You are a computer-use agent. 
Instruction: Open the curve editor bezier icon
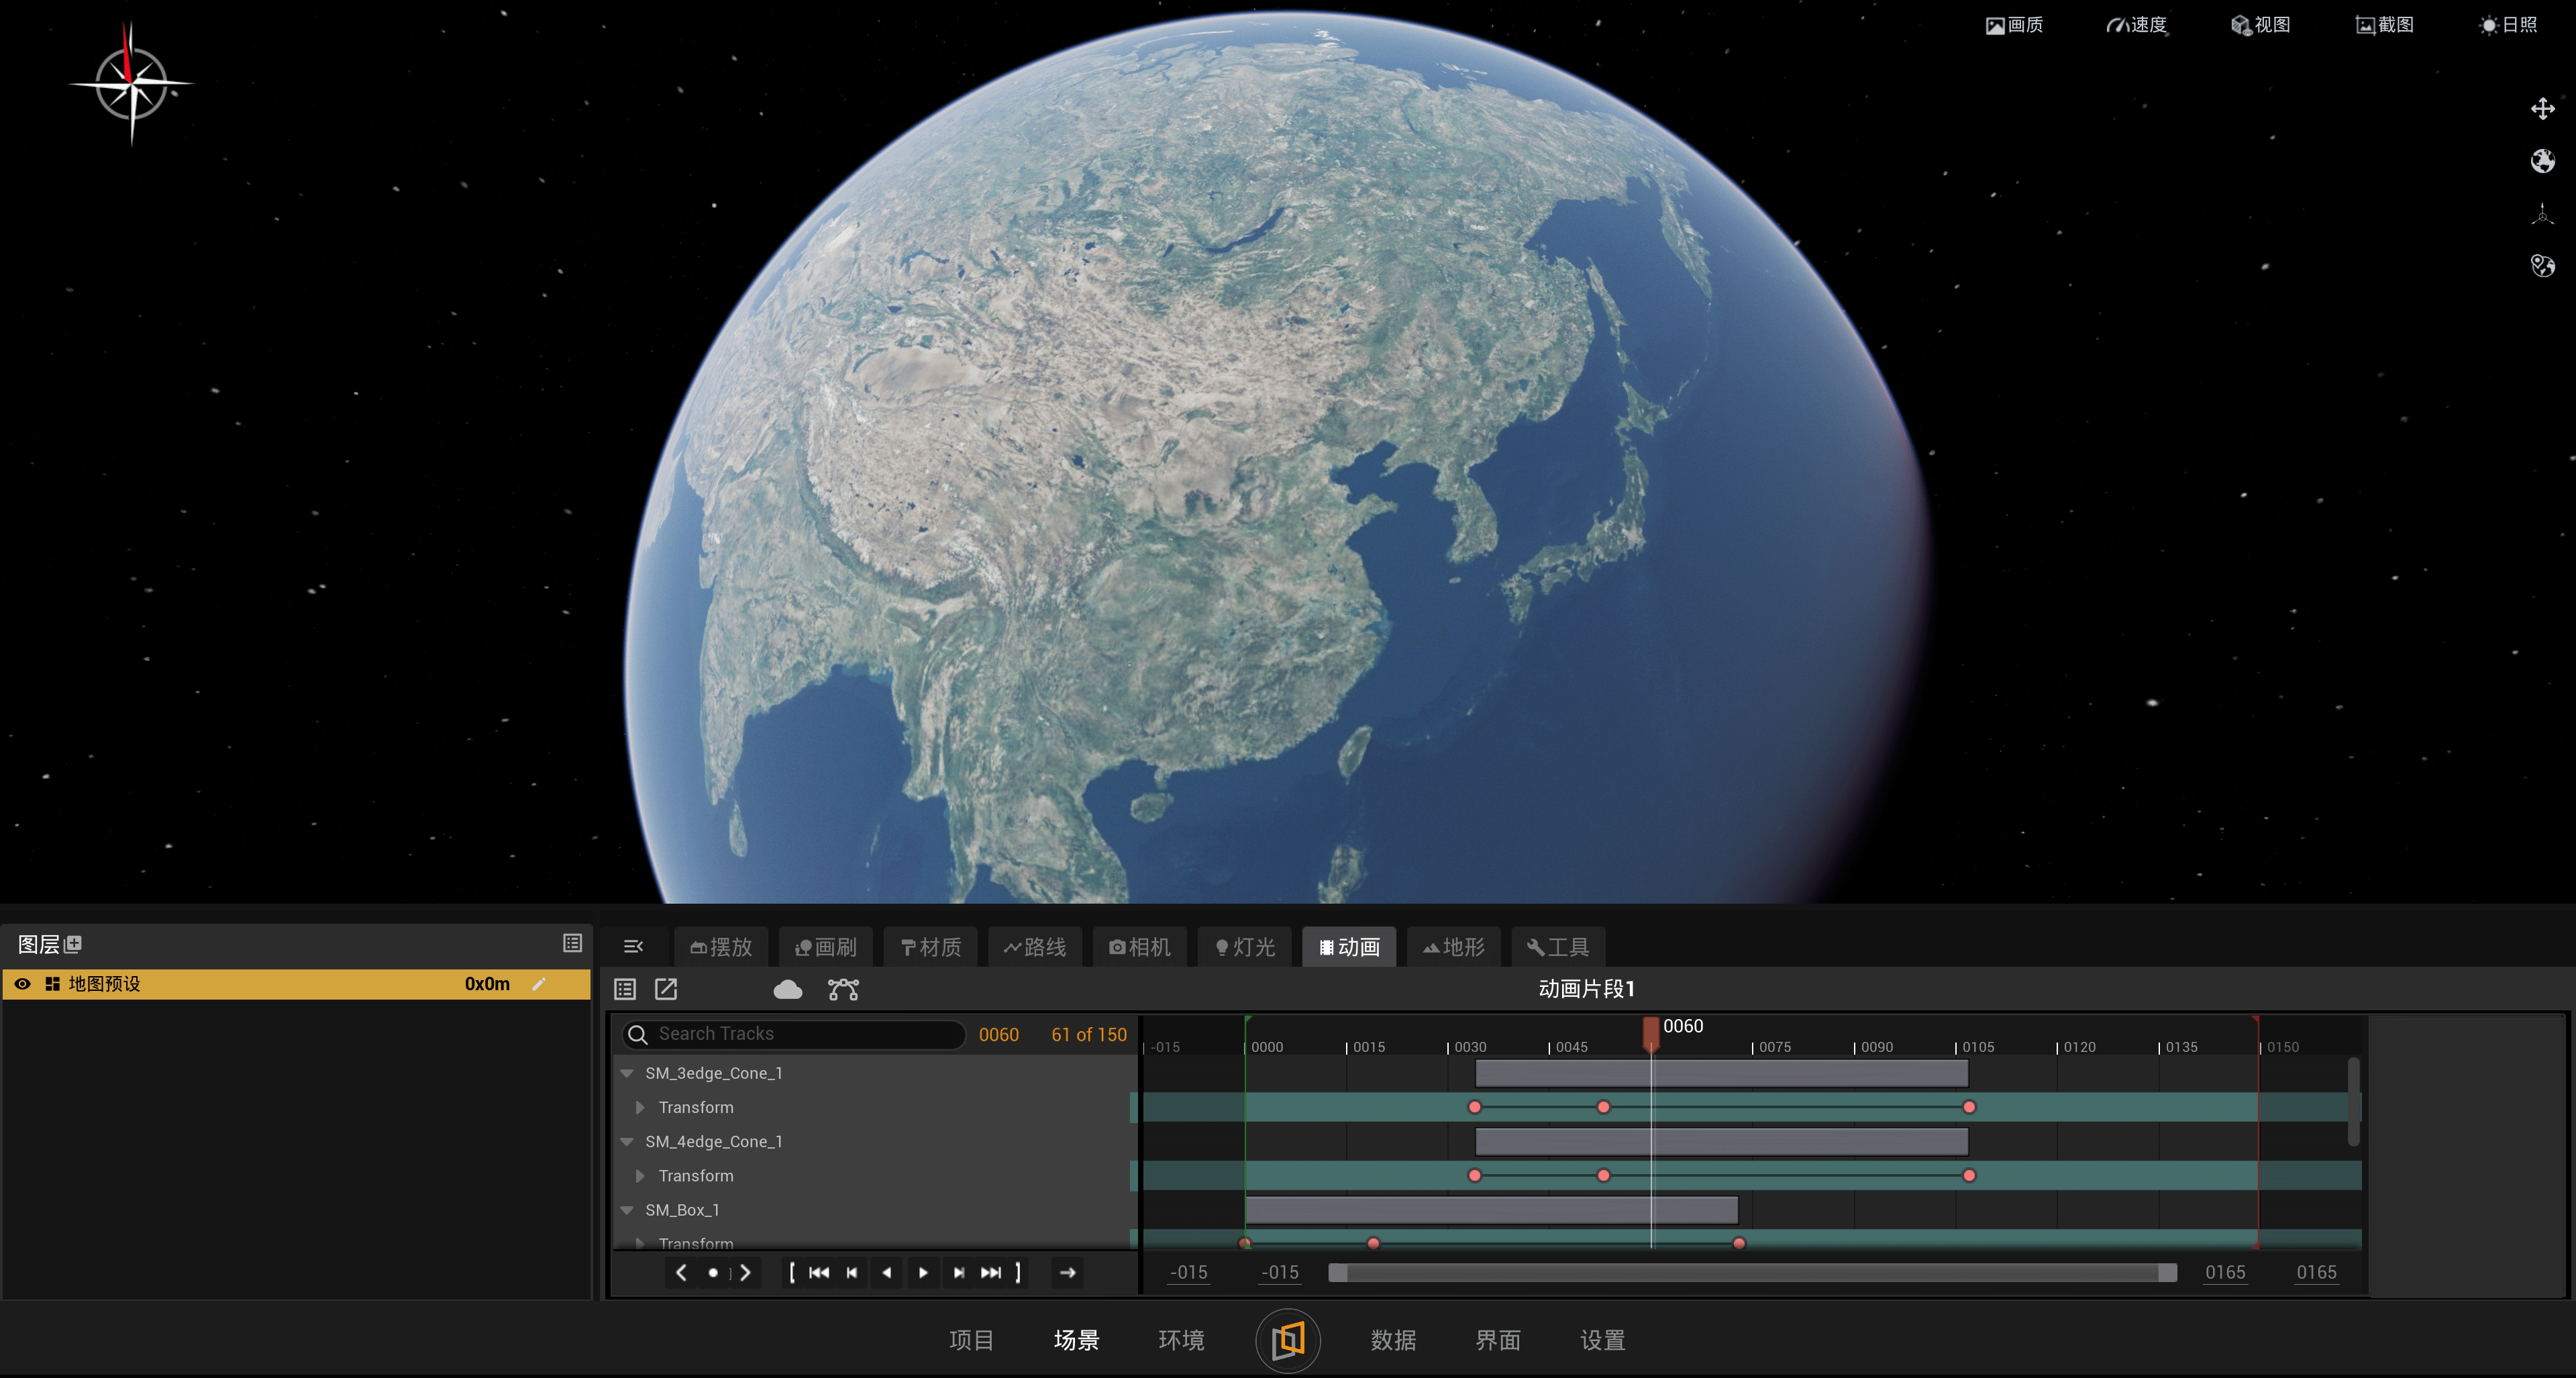point(843,989)
